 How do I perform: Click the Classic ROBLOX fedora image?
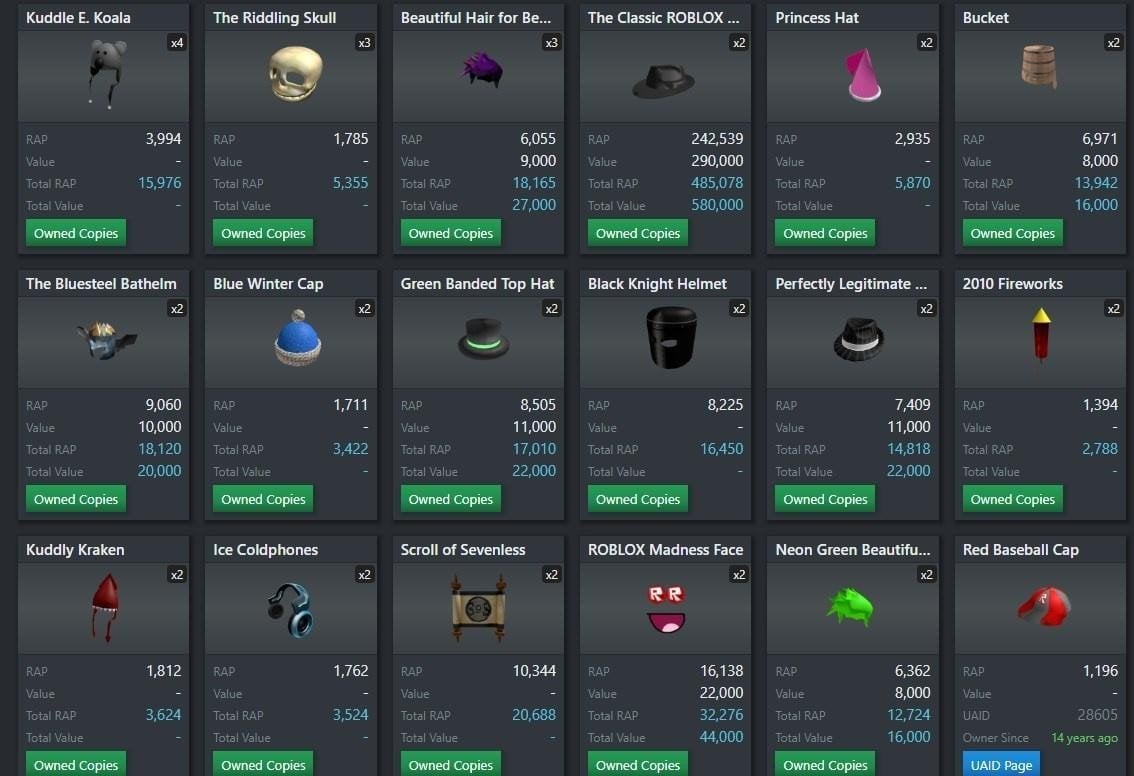(663, 82)
